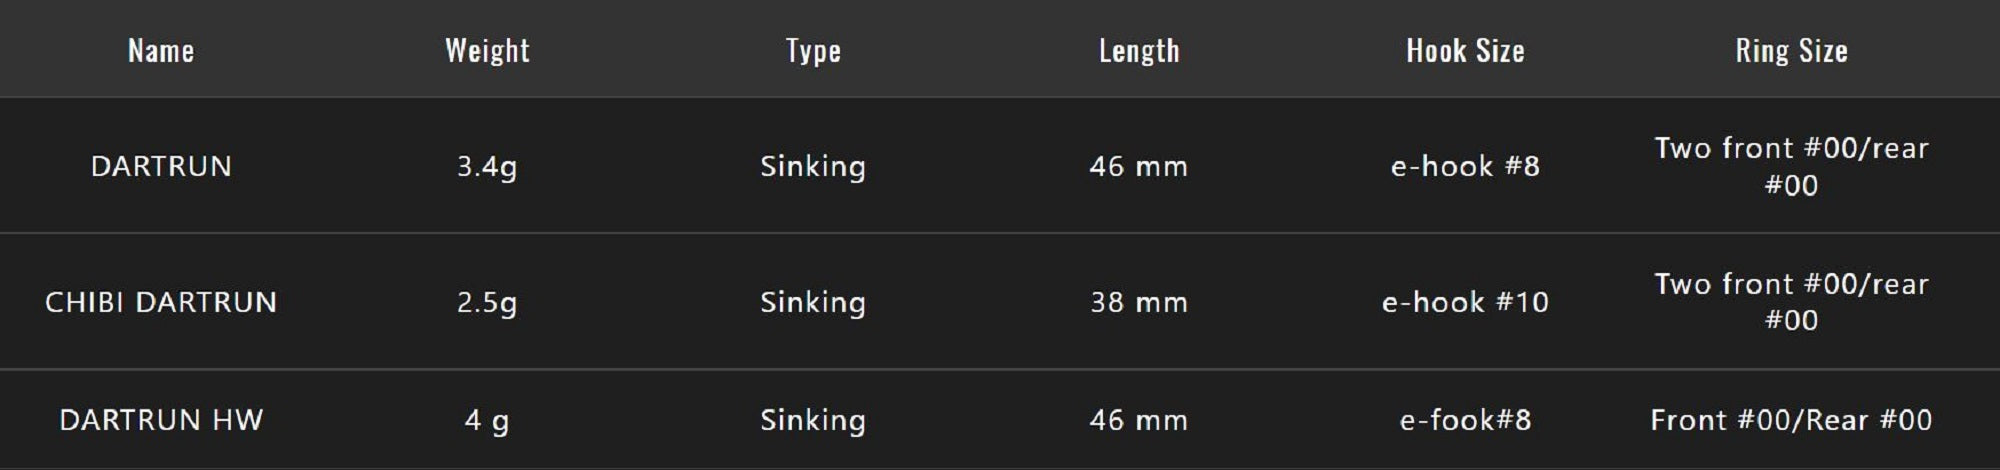The width and height of the screenshot is (2000, 470).
Task: Click the Weight column header
Action: pyautogui.click(x=487, y=50)
